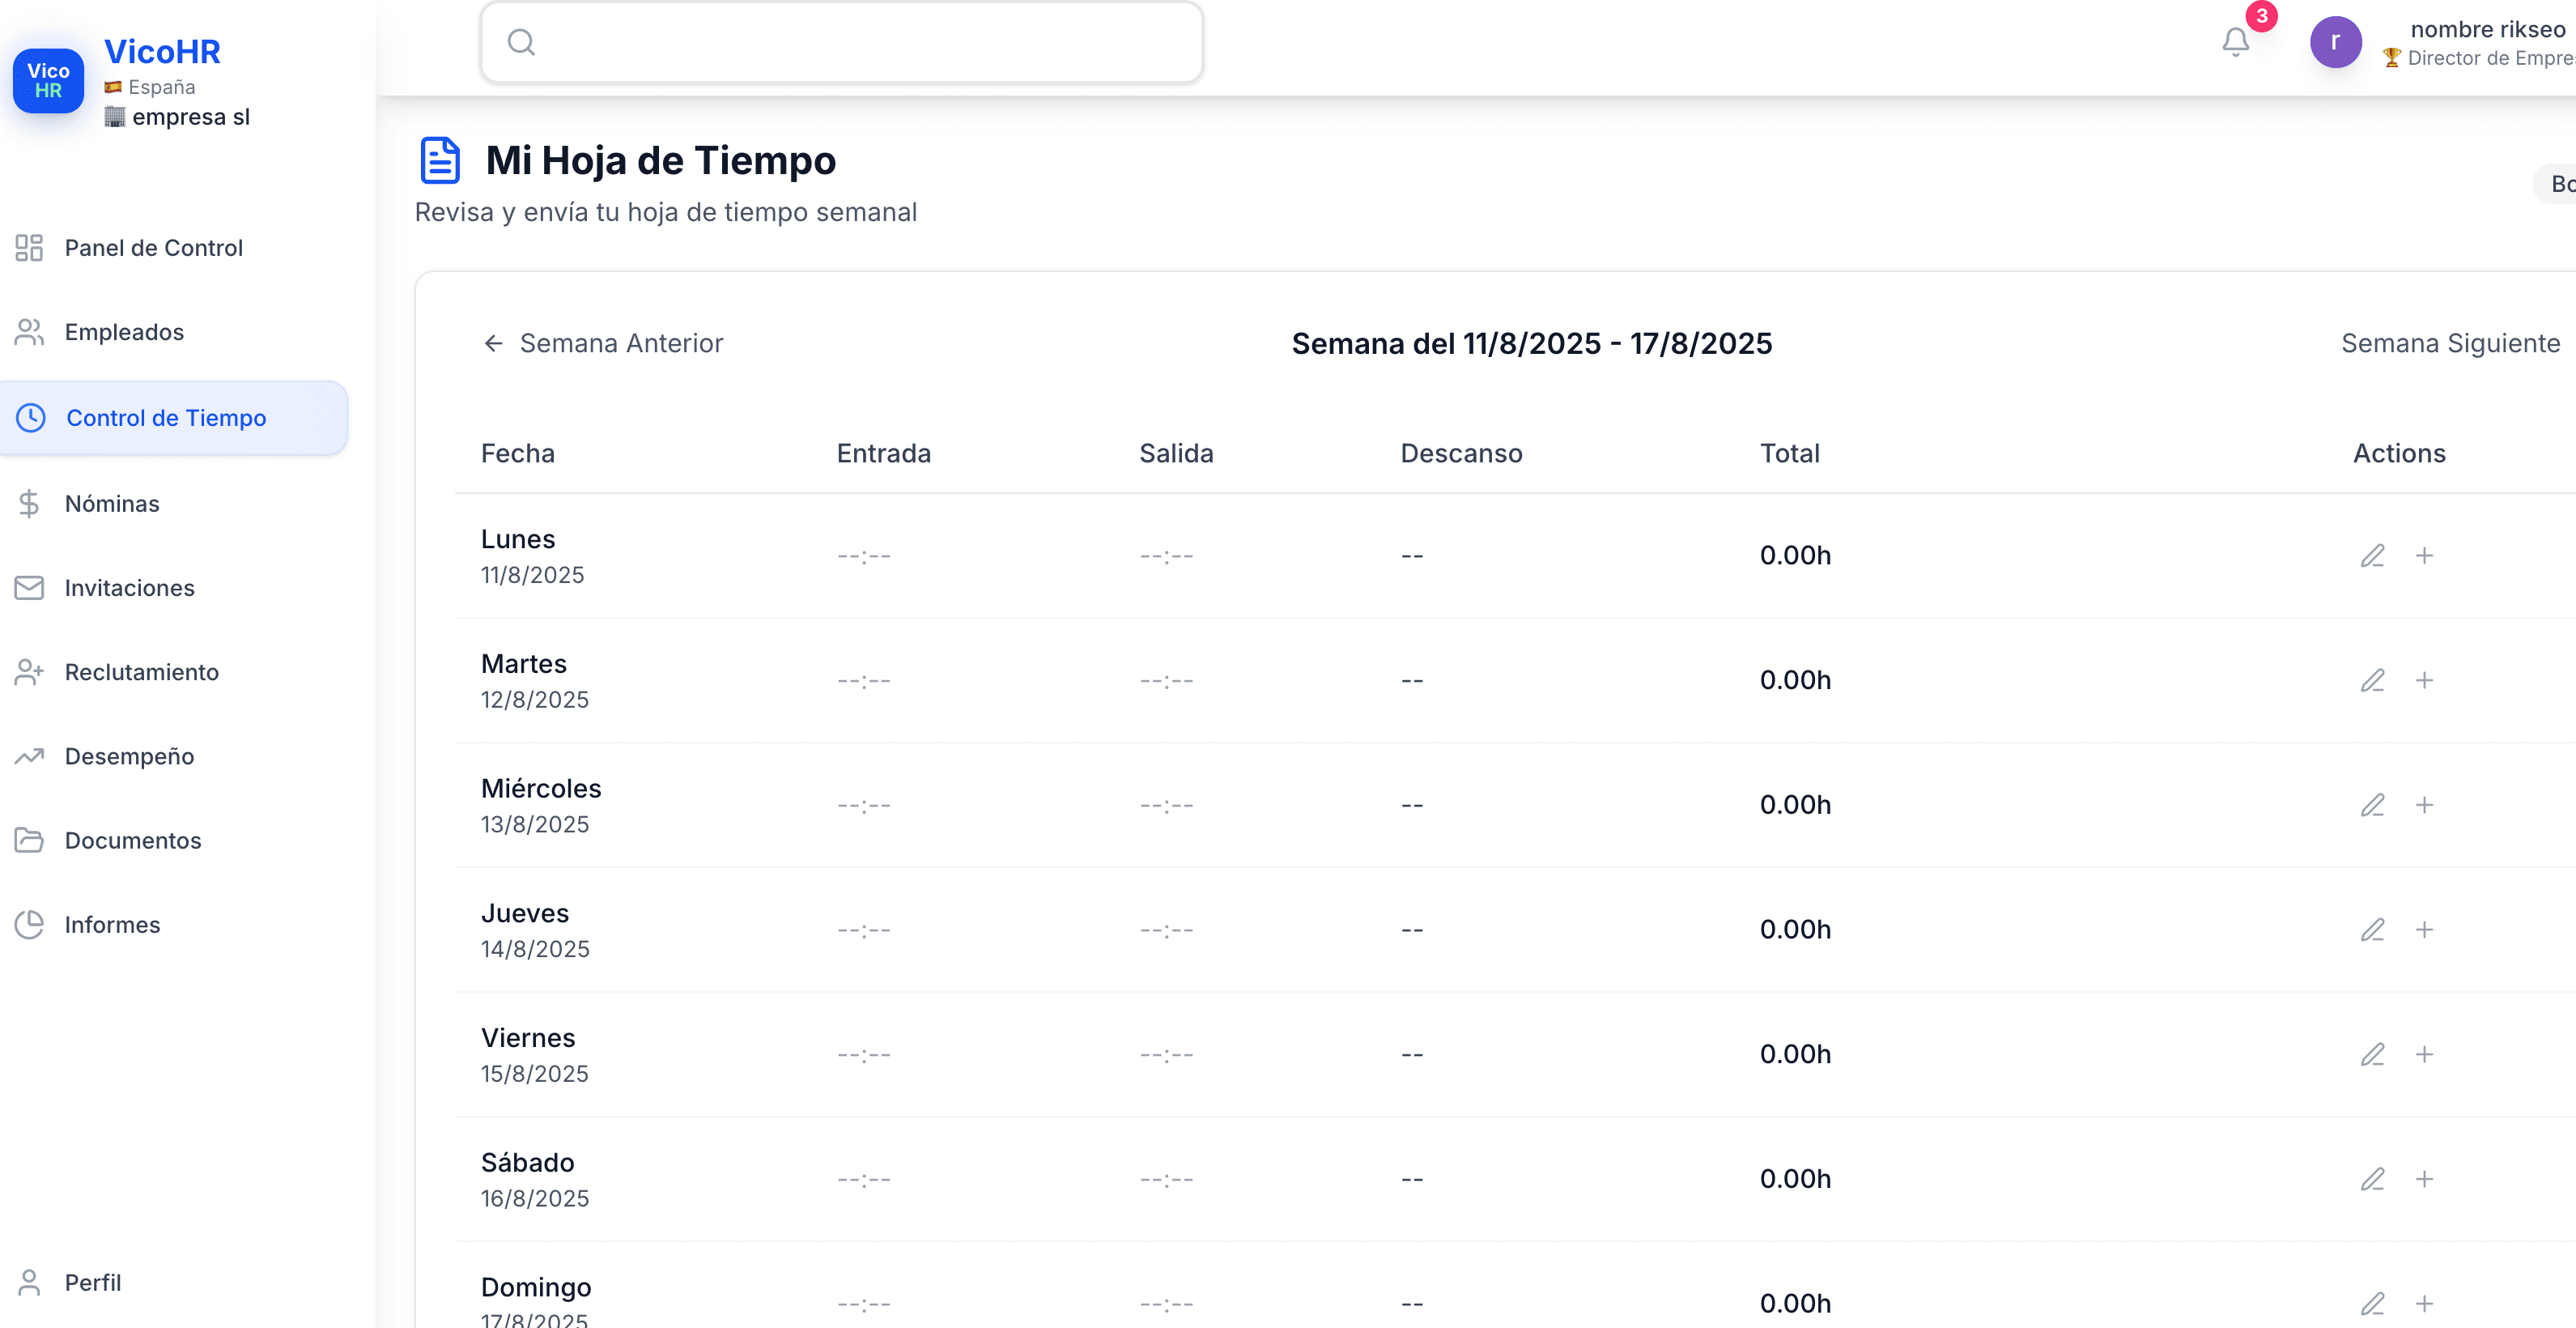Click the empresa sl company name

coord(190,117)
